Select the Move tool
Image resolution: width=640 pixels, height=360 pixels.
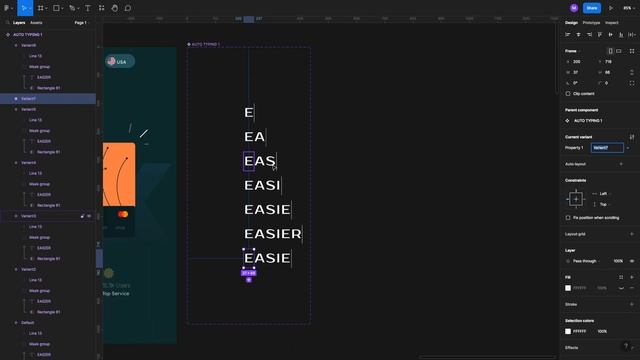click(x=23, y=8)
